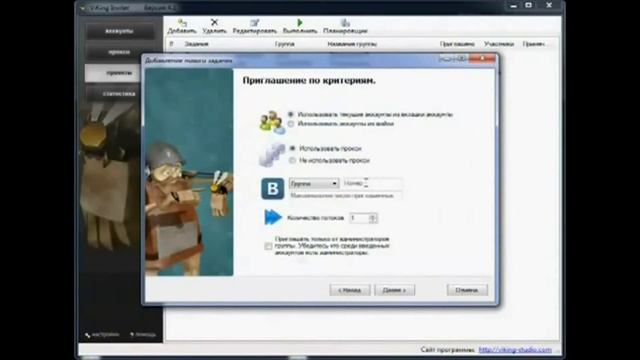Open the статистика sidebar tab

(x=119, y=93)
